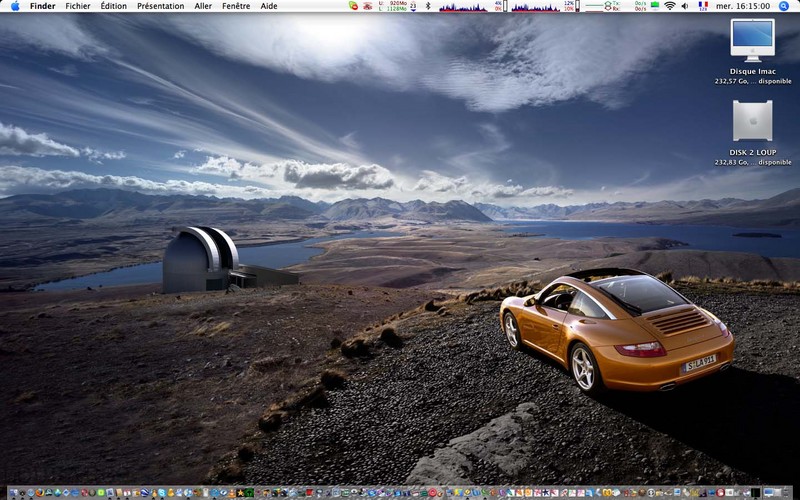The width and height of the screenshot is (800, 500).
Task: Open Skype from the Dock
Action: (x=162, y=493)
